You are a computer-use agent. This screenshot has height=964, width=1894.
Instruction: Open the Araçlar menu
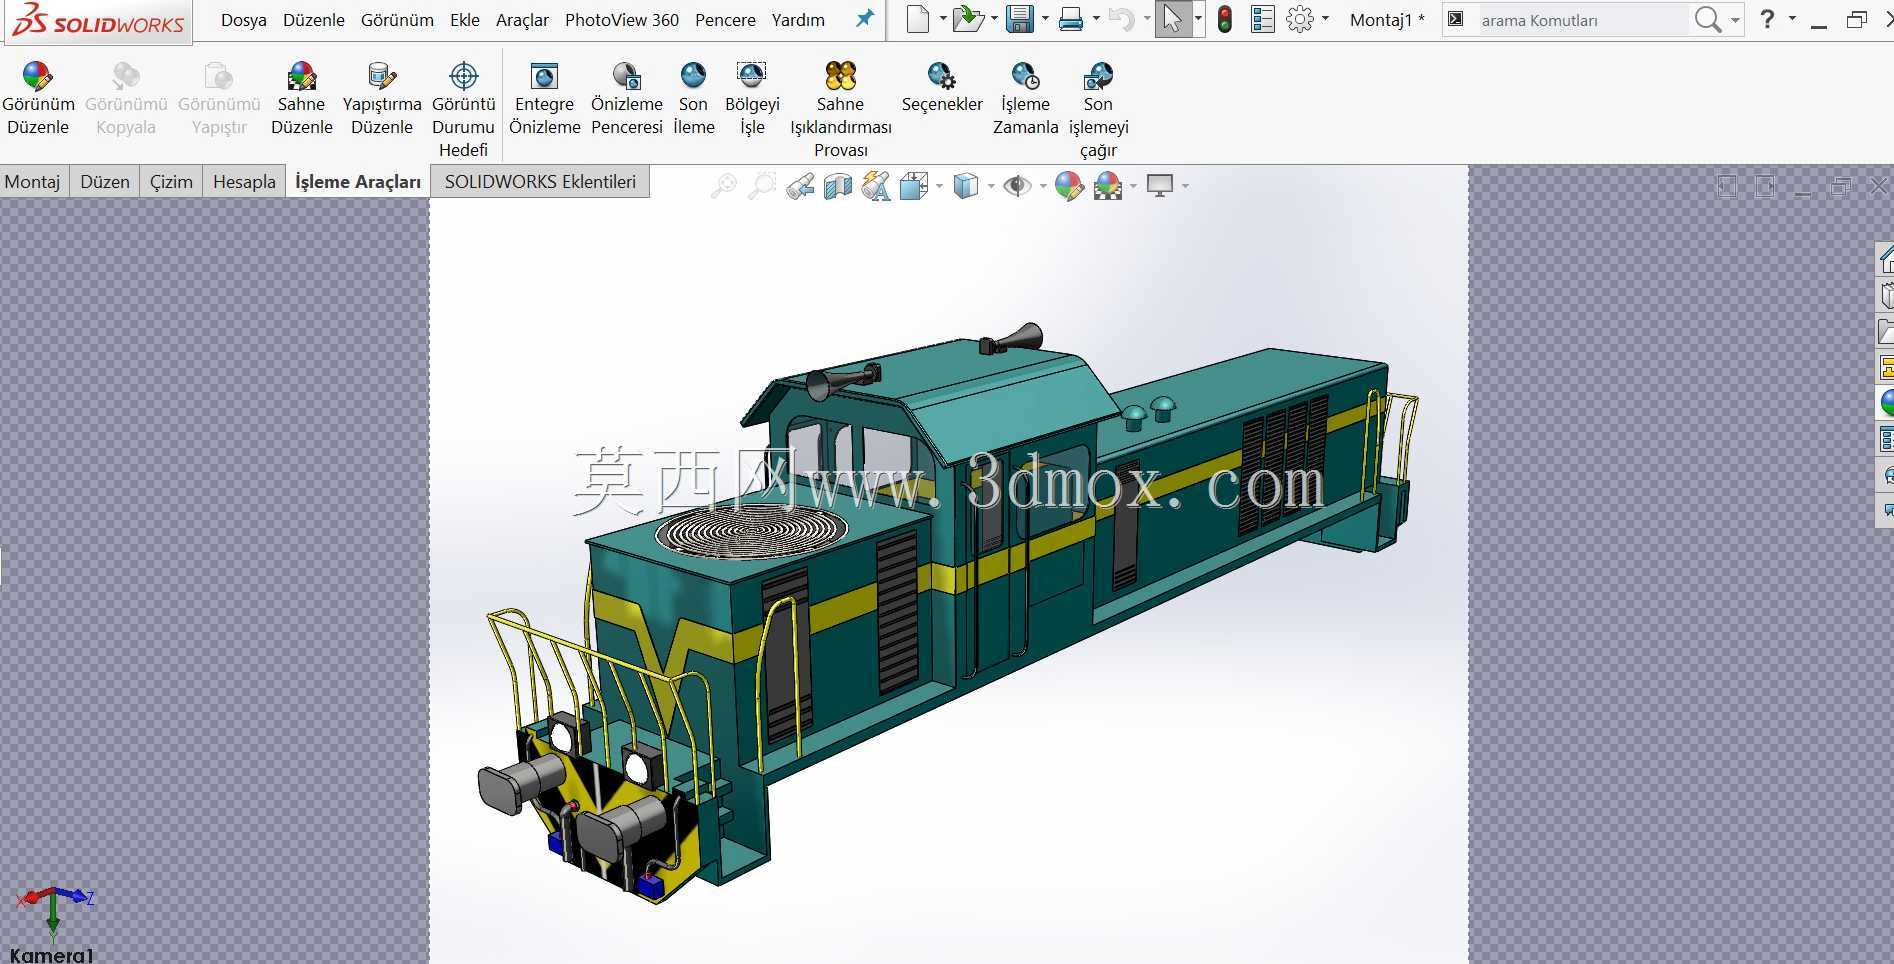point(522,20)
